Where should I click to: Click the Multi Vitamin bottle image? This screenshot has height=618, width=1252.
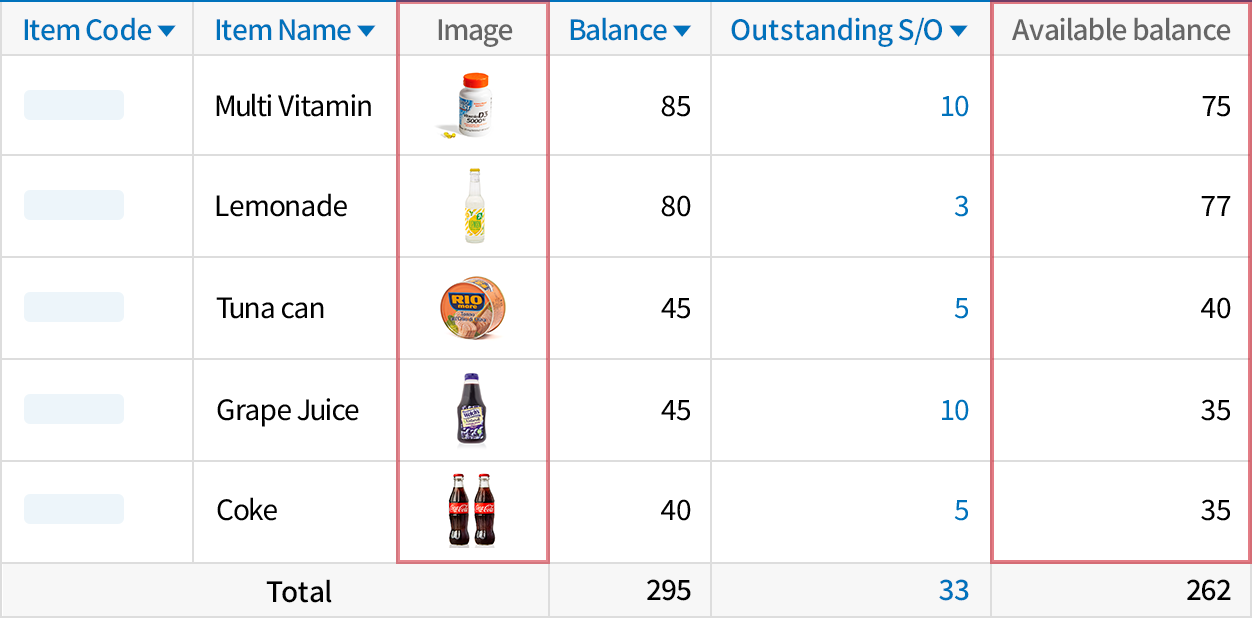tap(472, 104)
